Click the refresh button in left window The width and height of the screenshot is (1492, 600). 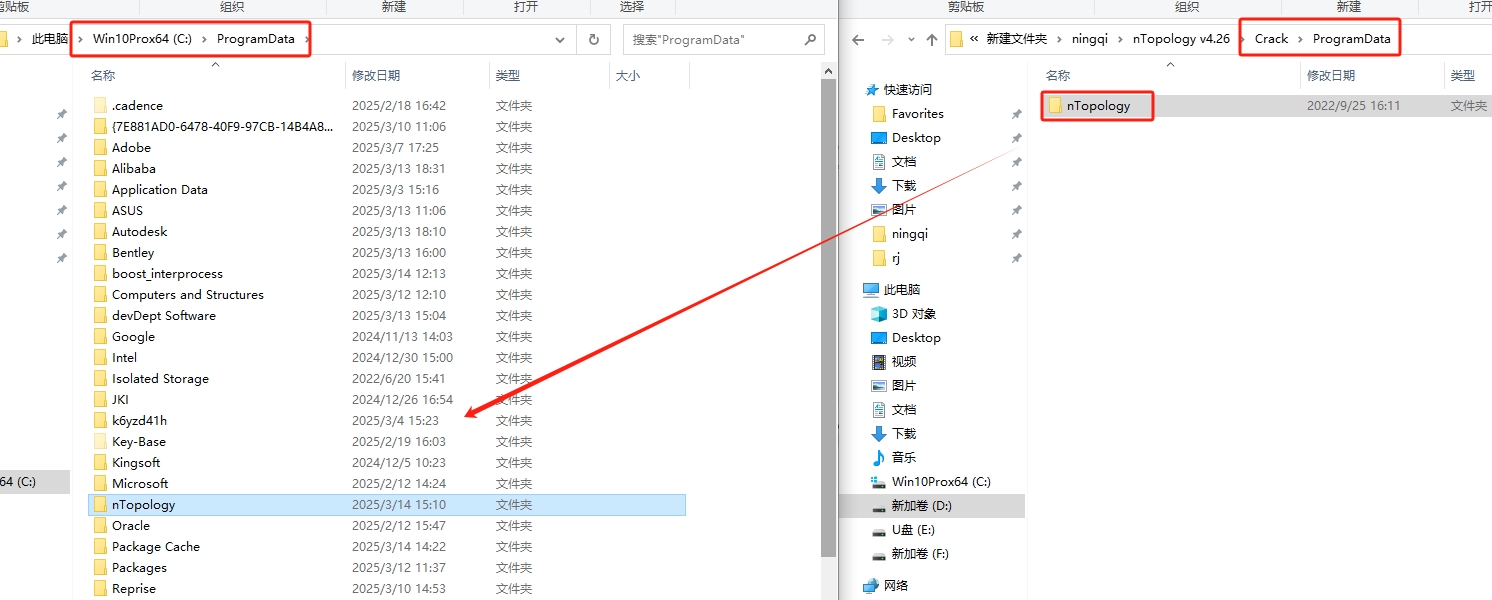pyautogui.click(x=593, y=40)
